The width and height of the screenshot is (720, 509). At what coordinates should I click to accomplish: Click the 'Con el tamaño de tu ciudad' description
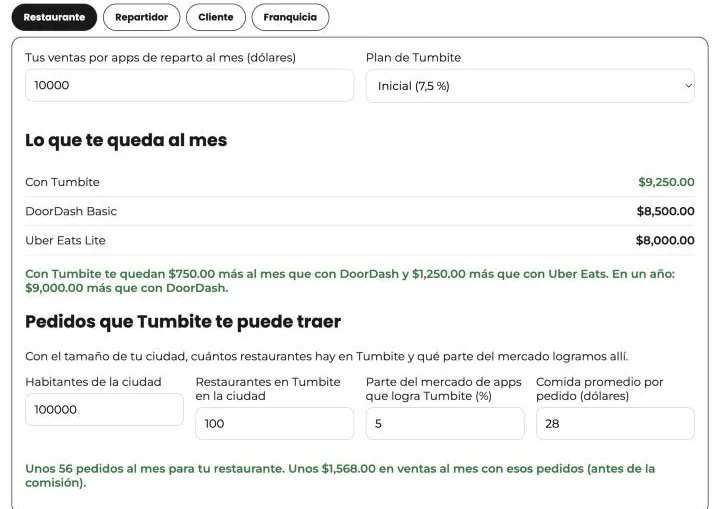click(326, 356)
